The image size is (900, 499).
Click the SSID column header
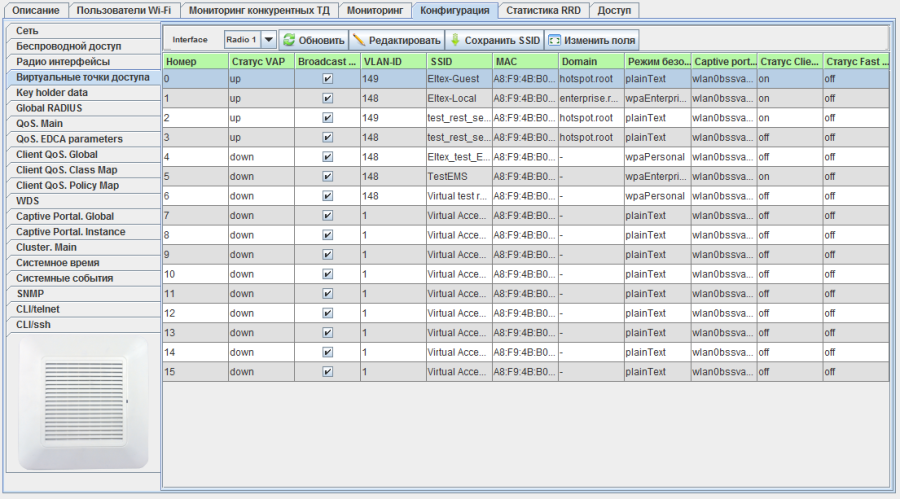[459, 61]
